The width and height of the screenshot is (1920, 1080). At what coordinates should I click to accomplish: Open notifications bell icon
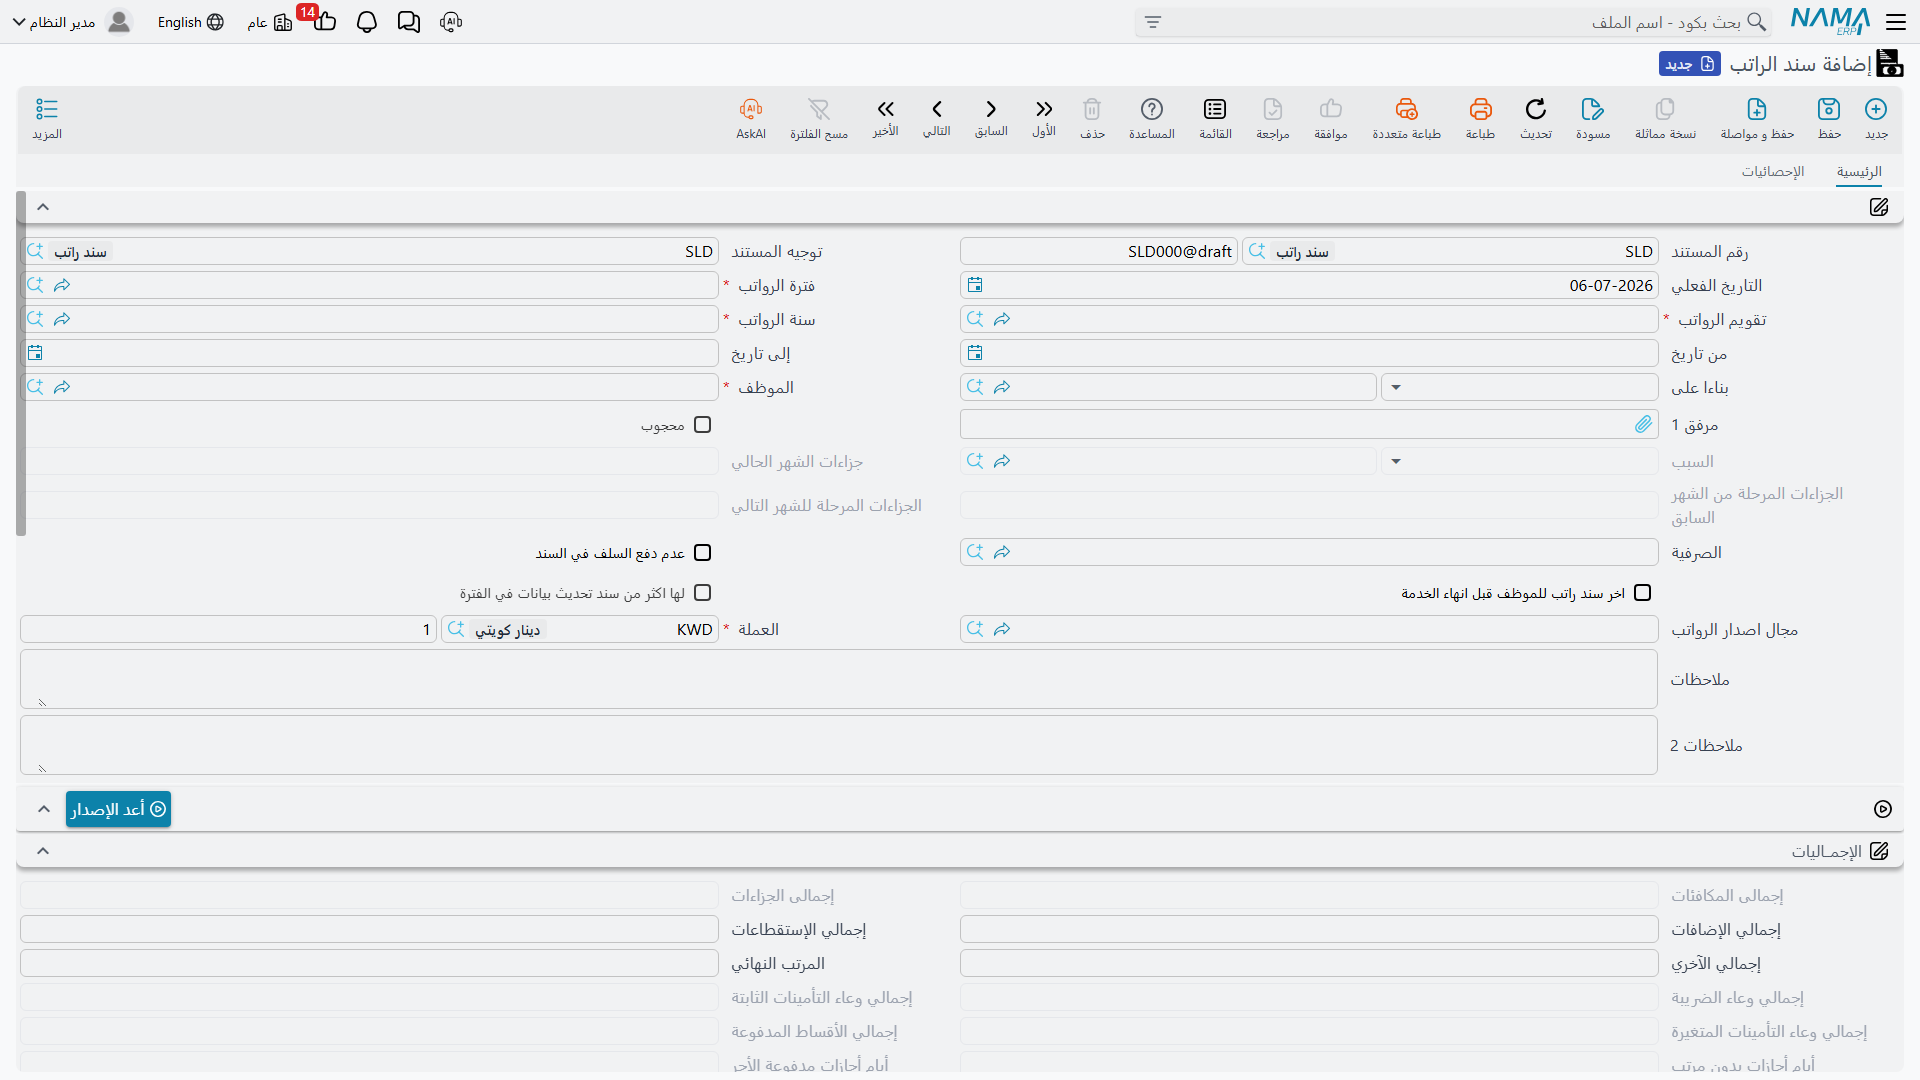click(x=367, y=22)
